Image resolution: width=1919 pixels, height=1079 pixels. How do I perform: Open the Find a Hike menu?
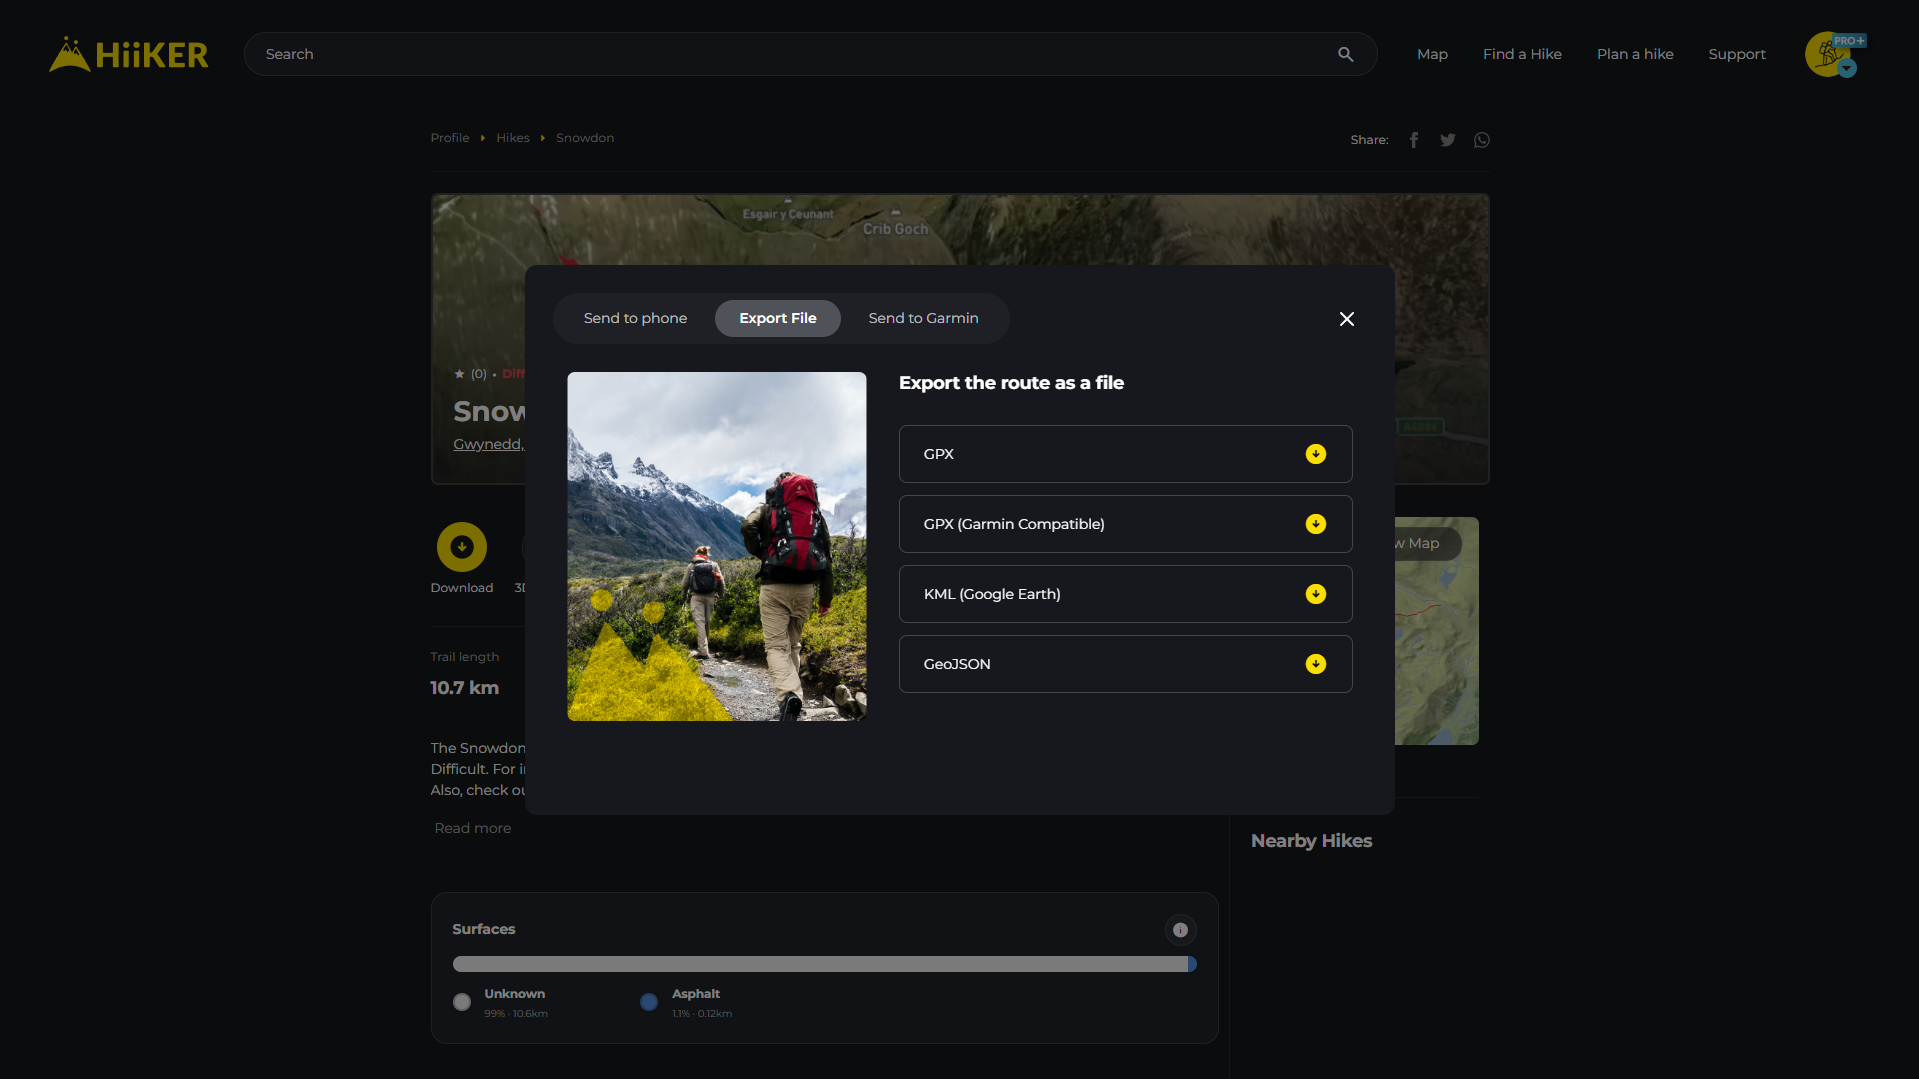pos(1522,54)
